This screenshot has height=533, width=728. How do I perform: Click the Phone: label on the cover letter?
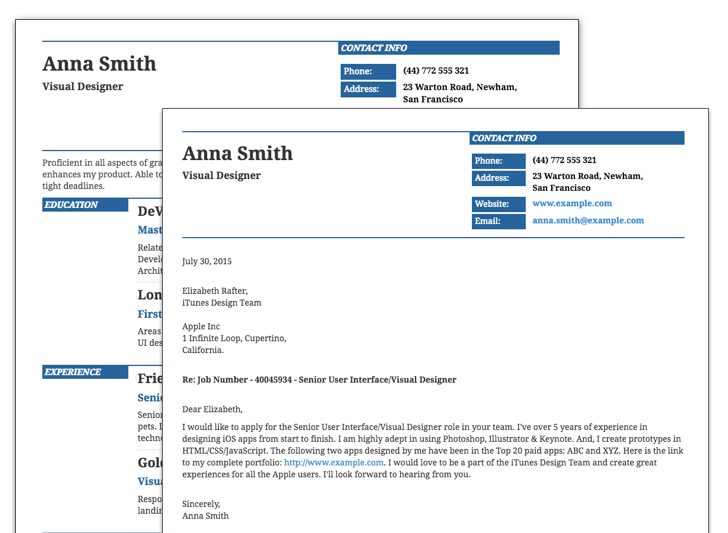point(499,161)
